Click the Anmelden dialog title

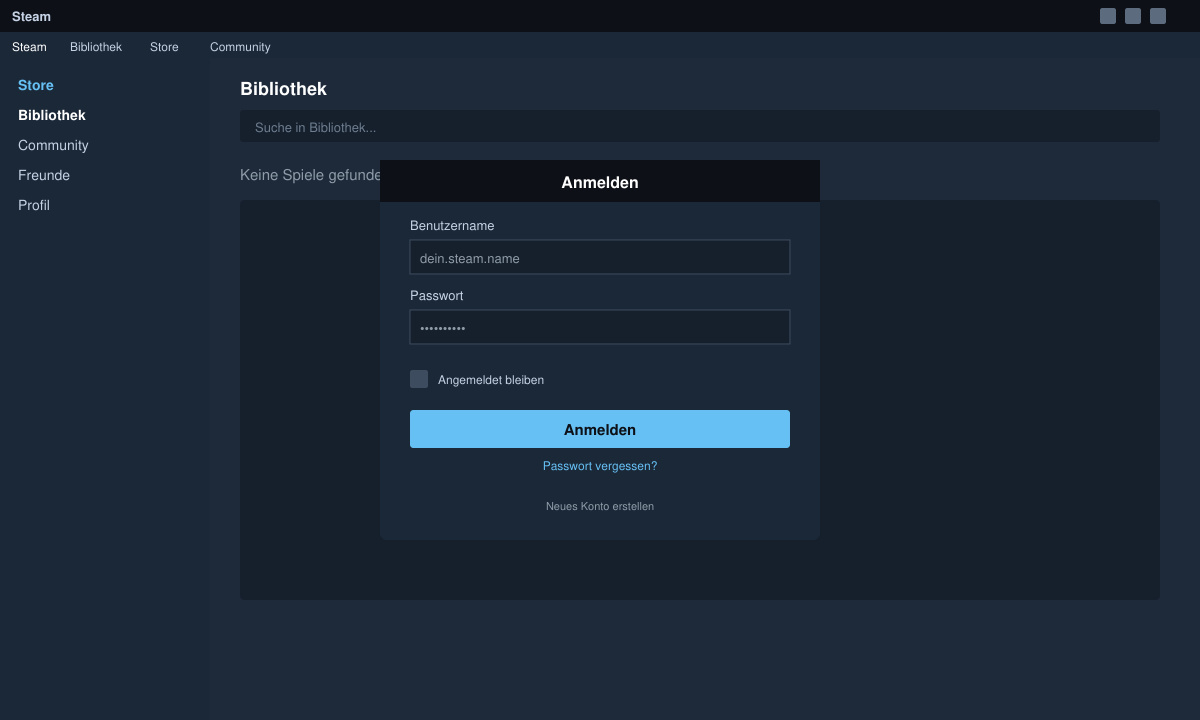[600, 182]
